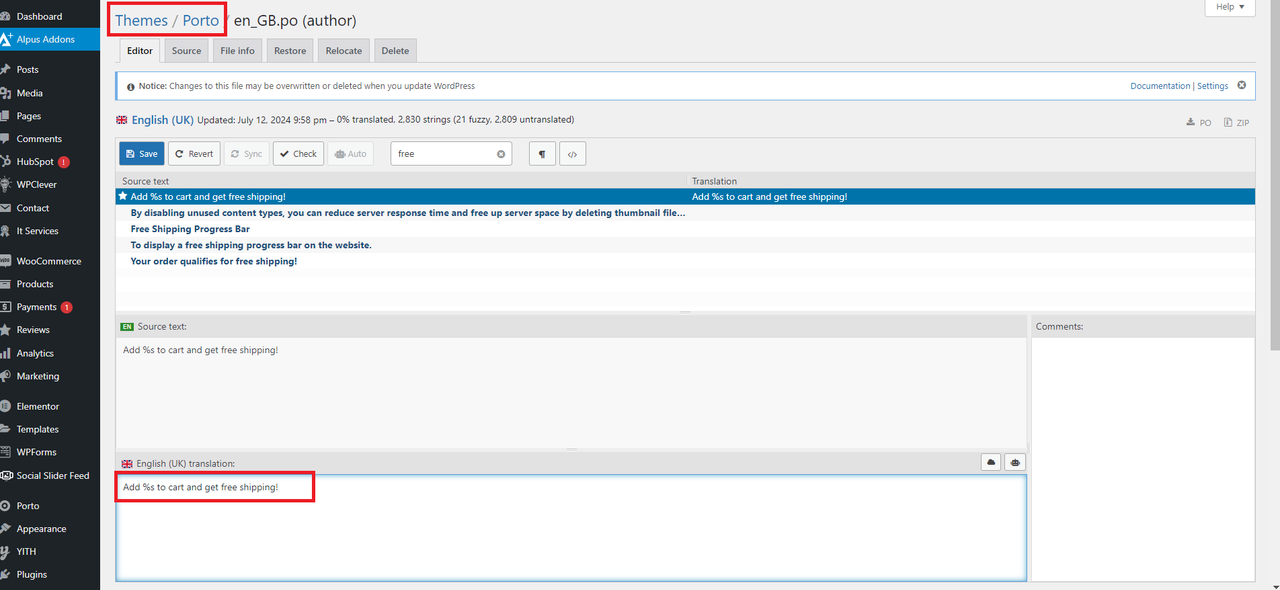The height and width of the screenshot is (590, 1280).
Task: Open the File info tab
Action: pyautogui.click(x=237, y=51)
